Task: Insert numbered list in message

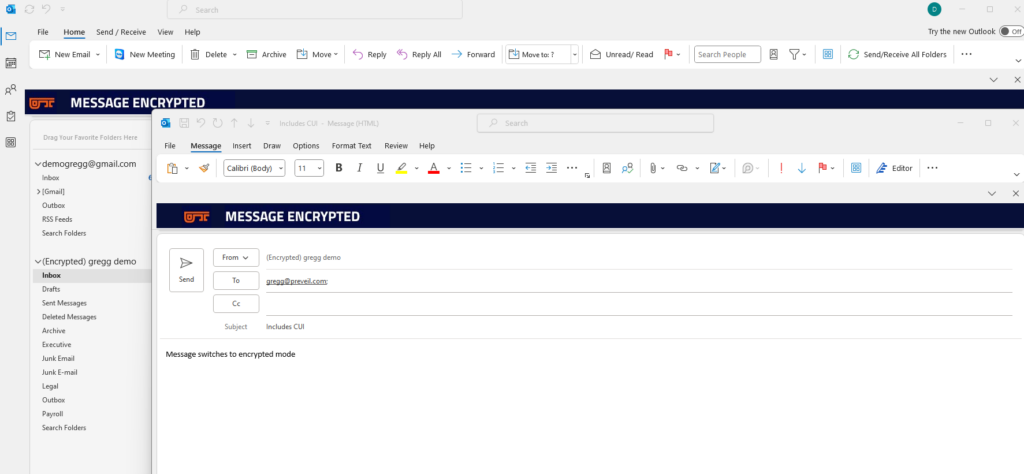Action: (x=498, y=168)
